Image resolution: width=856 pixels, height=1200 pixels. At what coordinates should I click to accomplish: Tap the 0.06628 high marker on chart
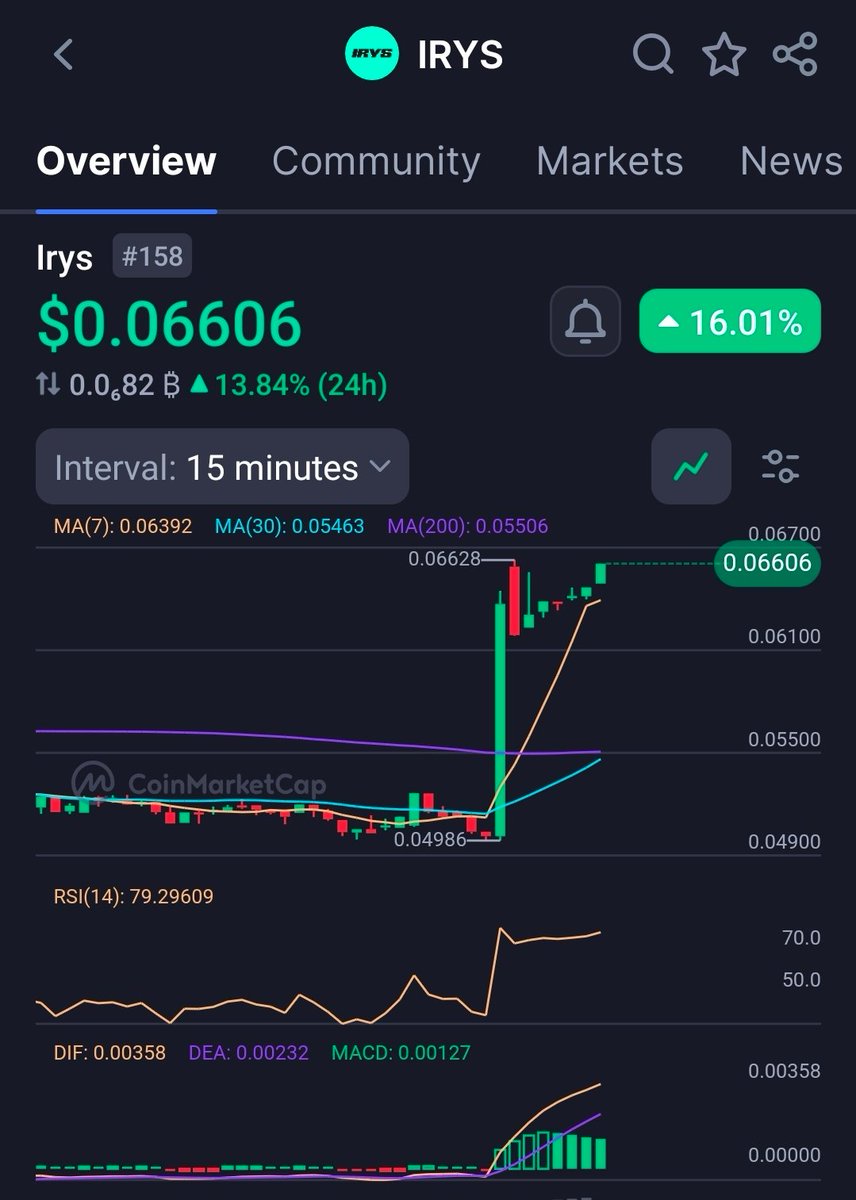tap(444, 560)
